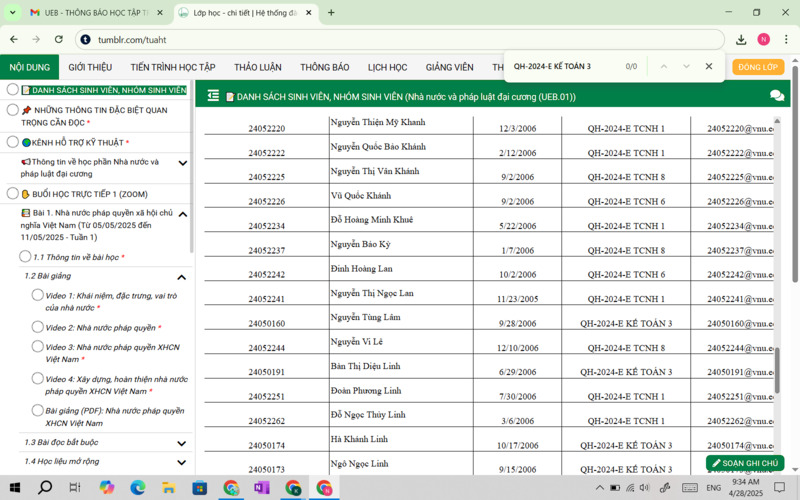The height and width of the screenshot is (500, 800).
Task: Click the 'SOẠN GHI CHÚ' button
Action: click(744, 463)
